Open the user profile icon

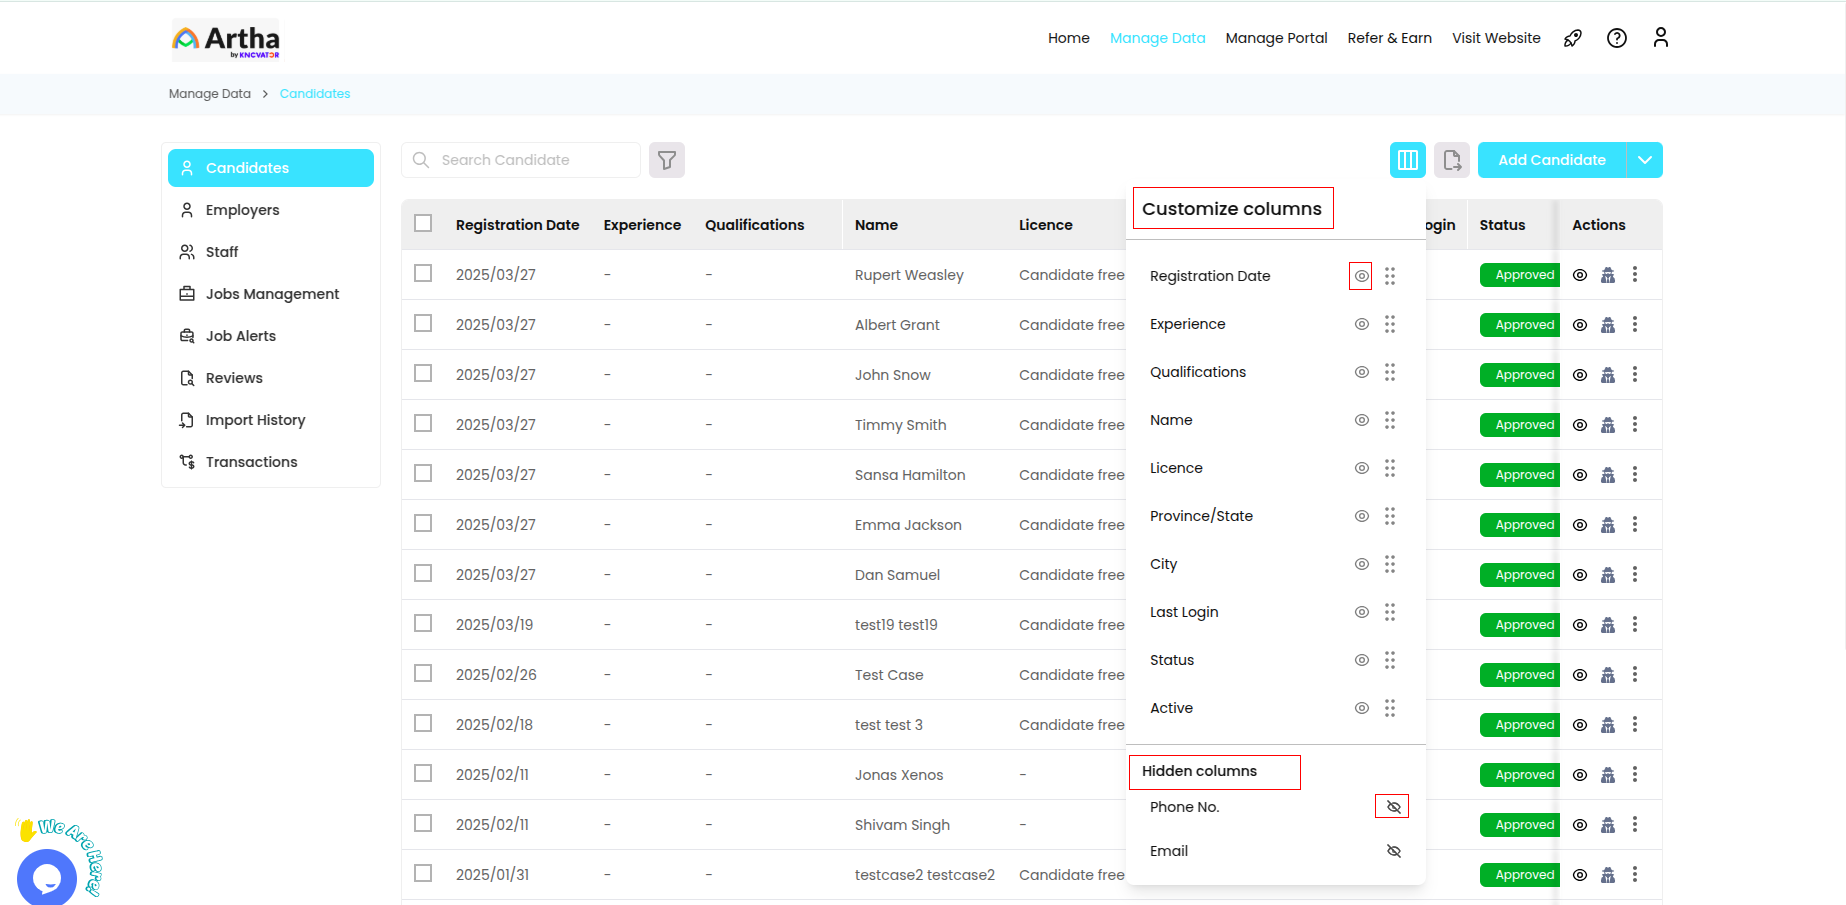[x=1660, y=38]
